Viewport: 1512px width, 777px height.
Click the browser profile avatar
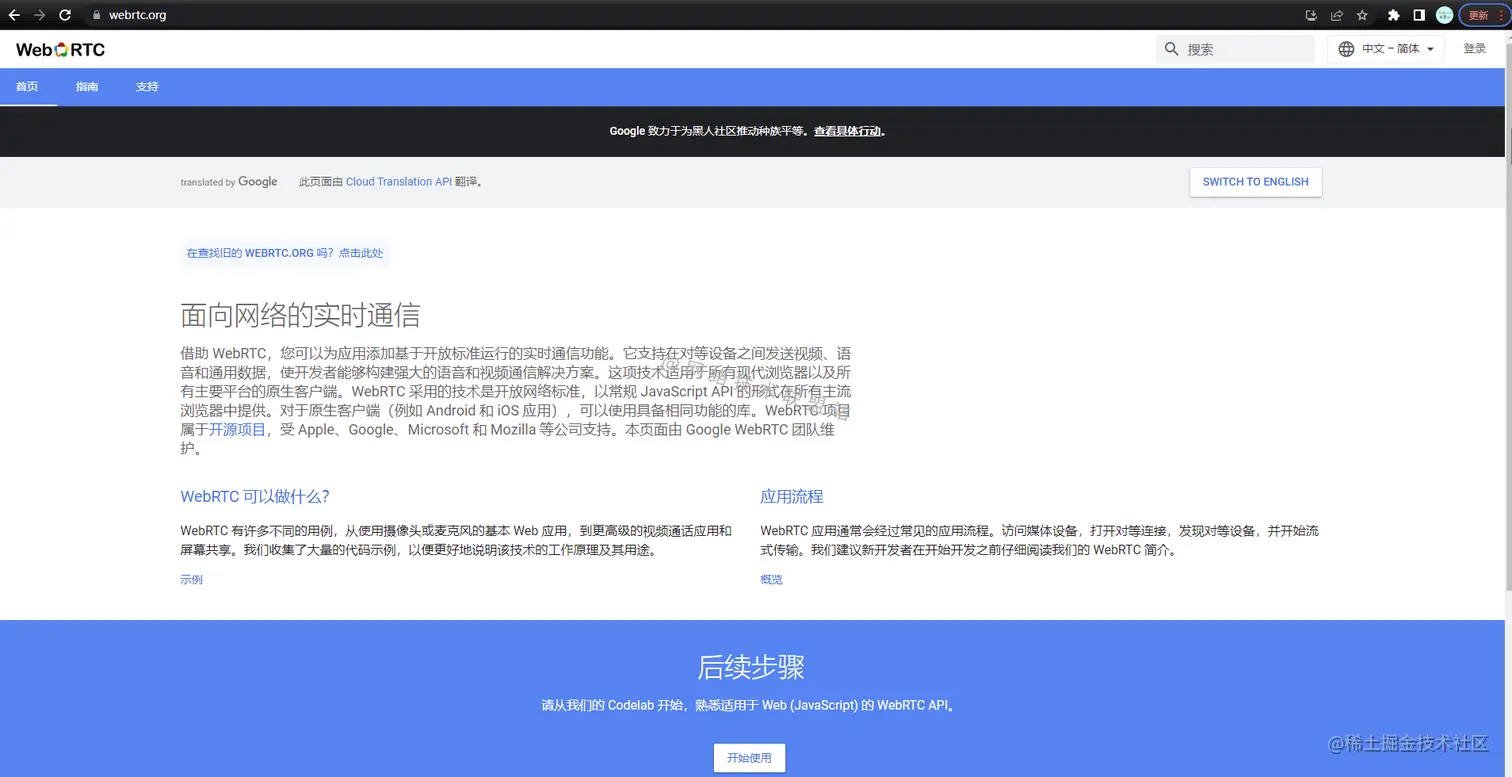point(1444,15)
